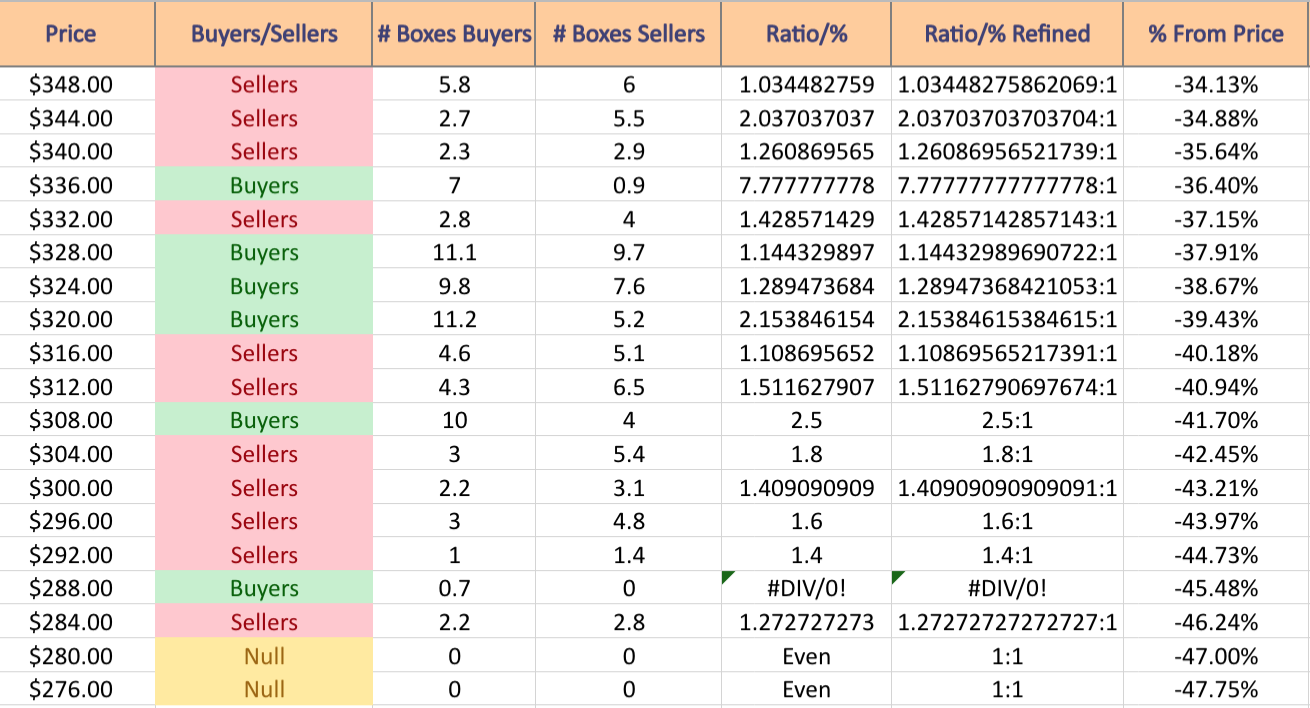Click the Null cell in the $276.00 row
The image size is (1310, 708).
tap(264, 689)
